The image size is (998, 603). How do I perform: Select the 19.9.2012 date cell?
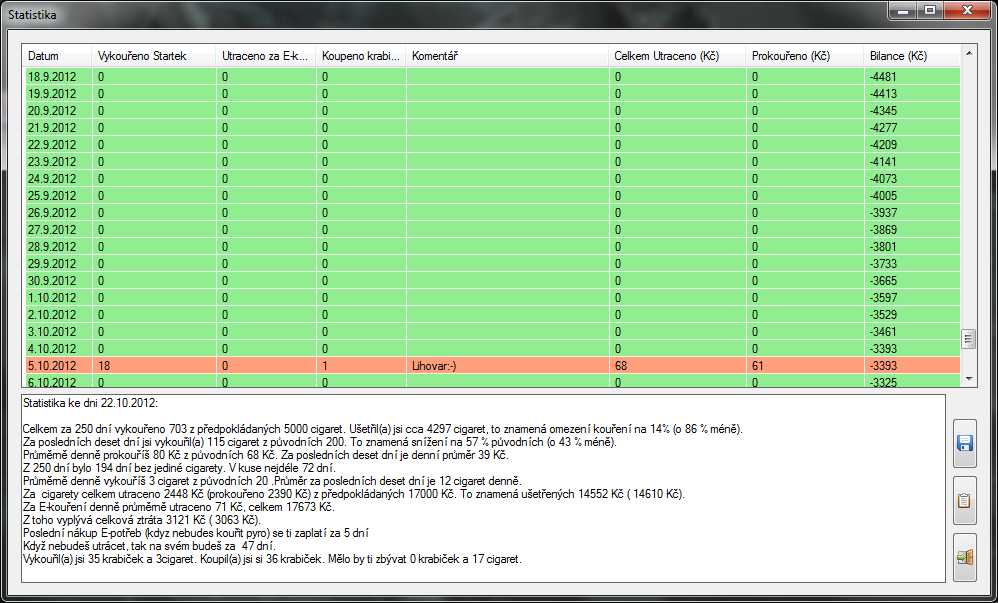point(59,94)
